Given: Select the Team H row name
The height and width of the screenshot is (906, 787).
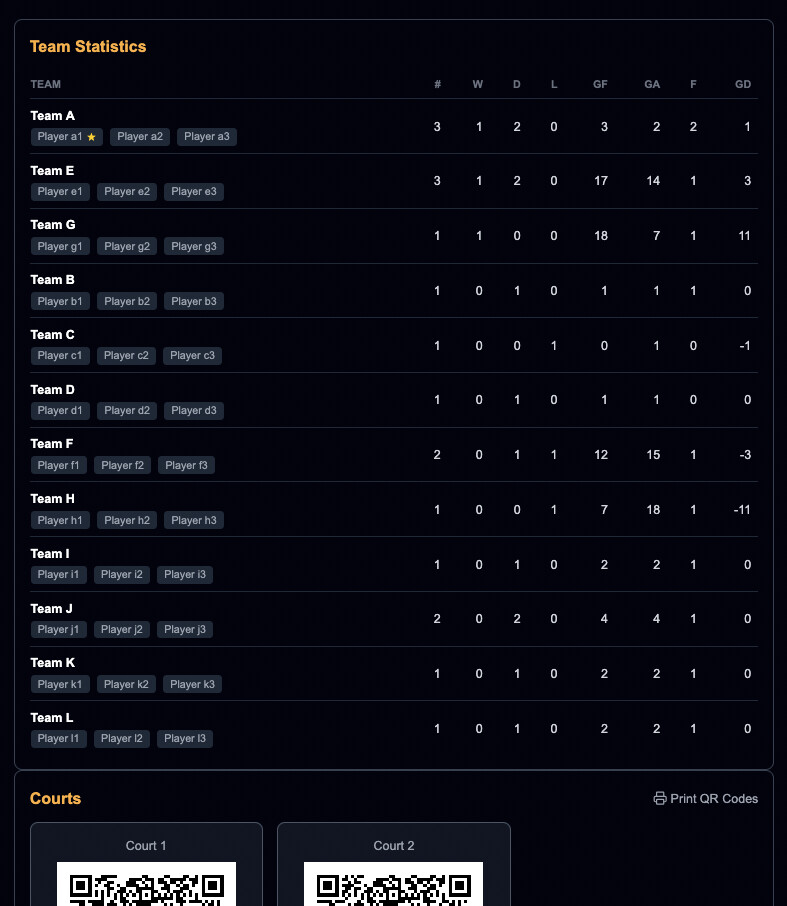Looking at the screenshot, I should click(x=53, y=499).
